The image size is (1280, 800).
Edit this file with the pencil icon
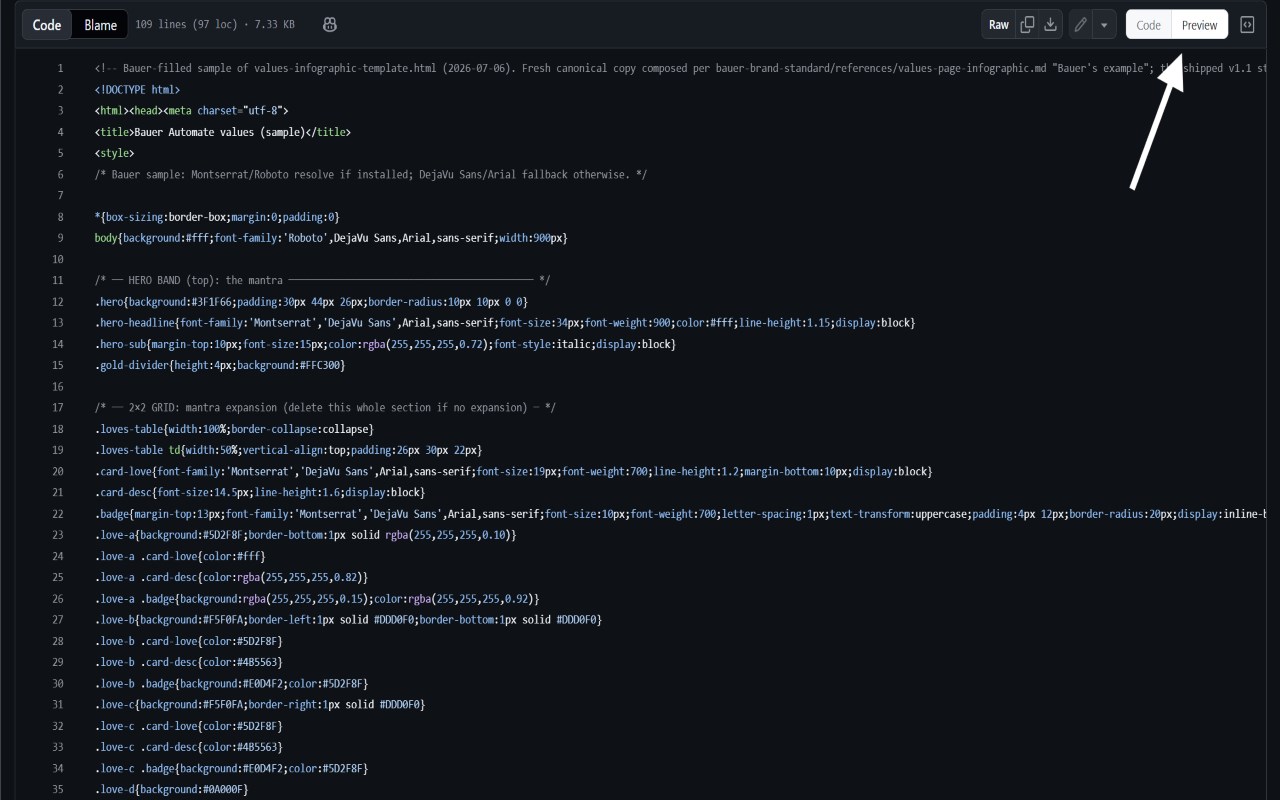click(1080, 25)
